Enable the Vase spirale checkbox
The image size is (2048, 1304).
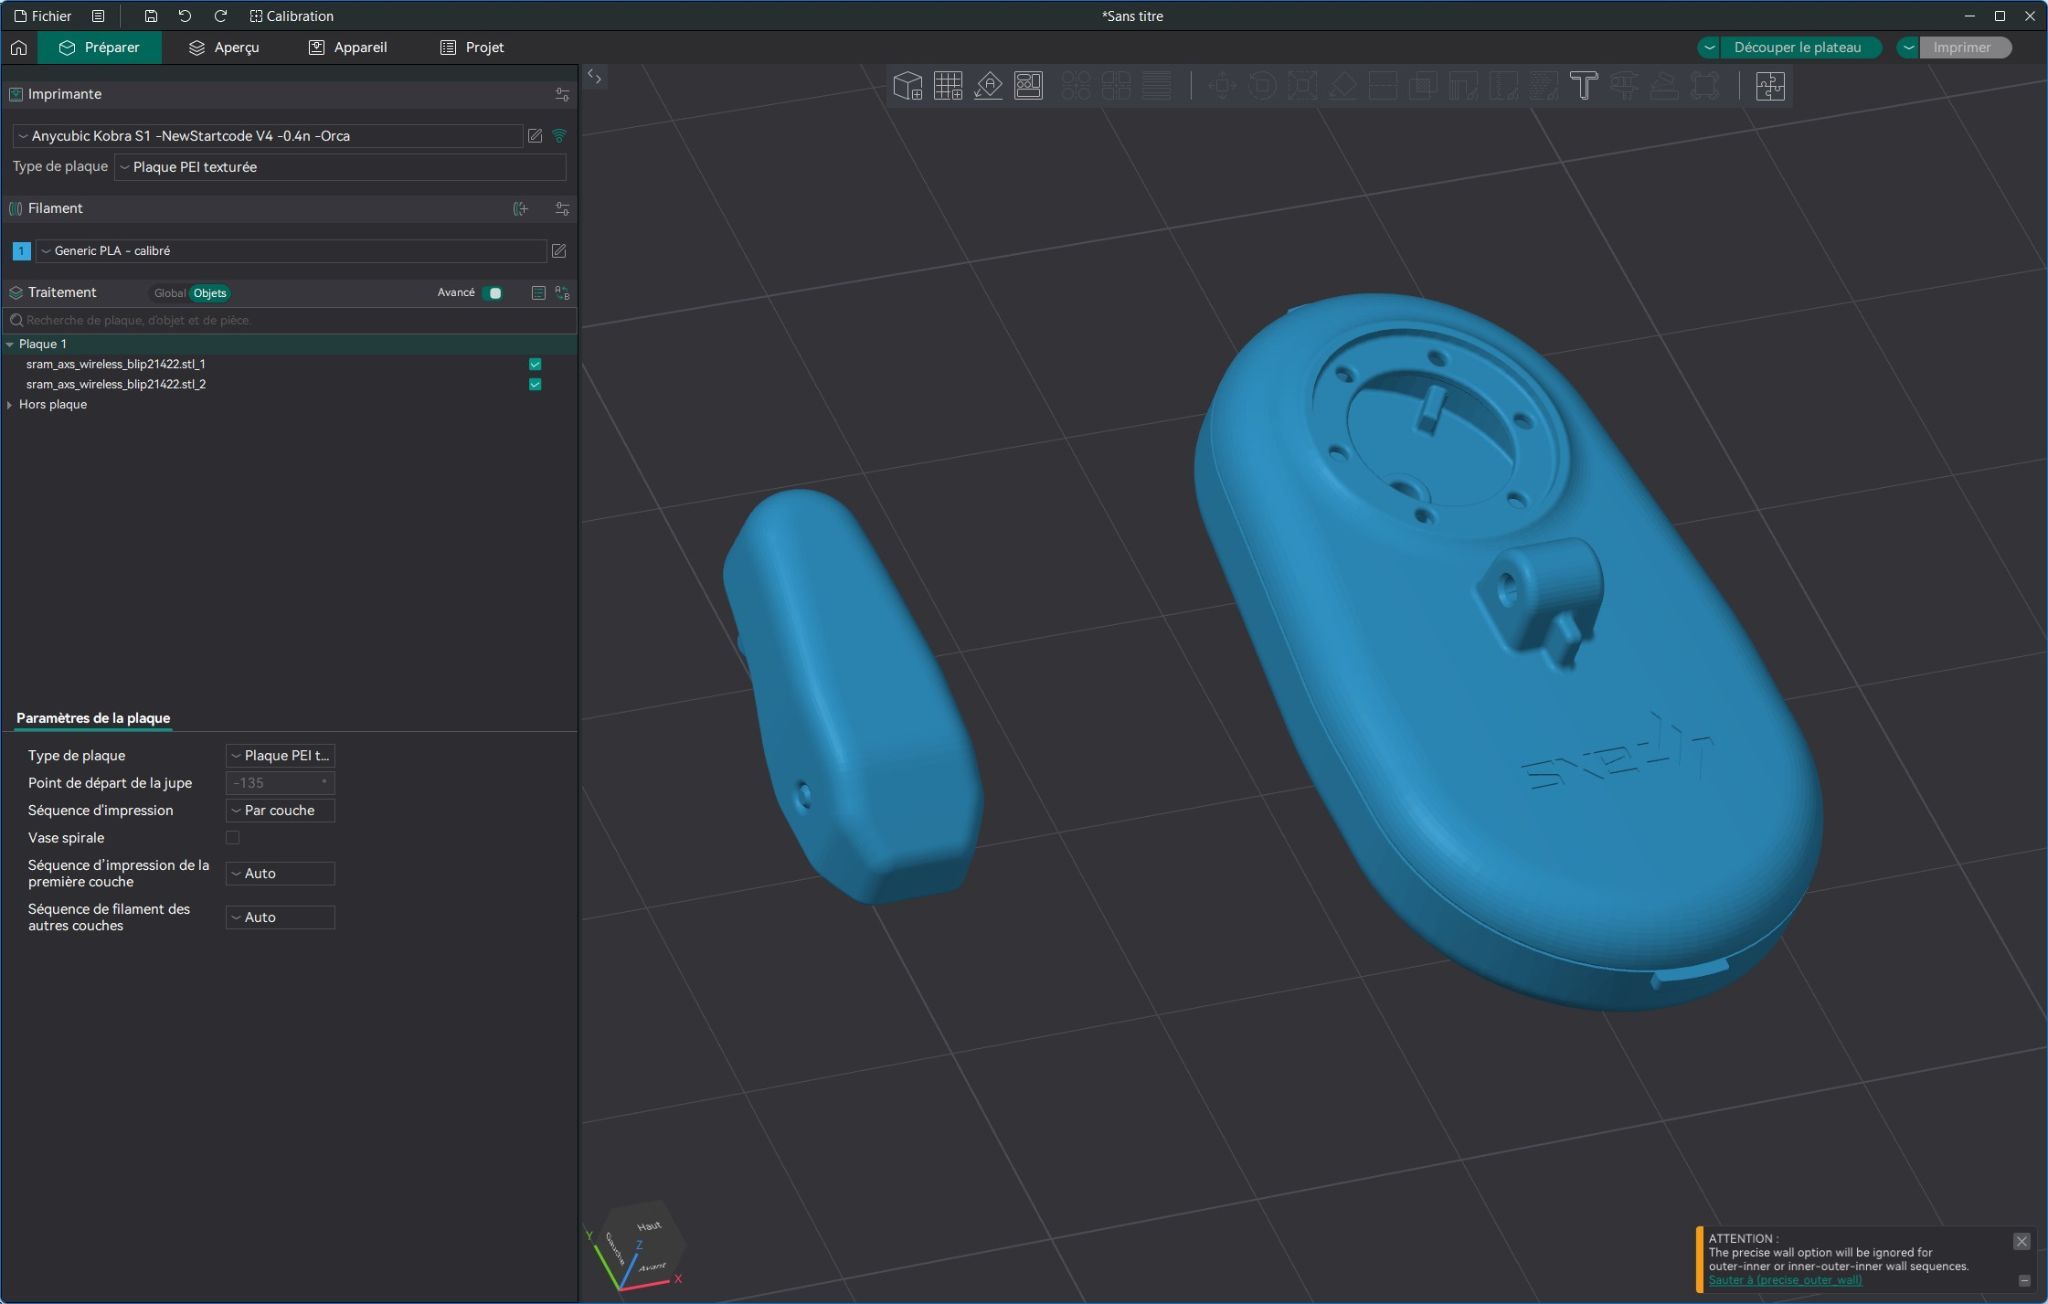coord(233,838)
